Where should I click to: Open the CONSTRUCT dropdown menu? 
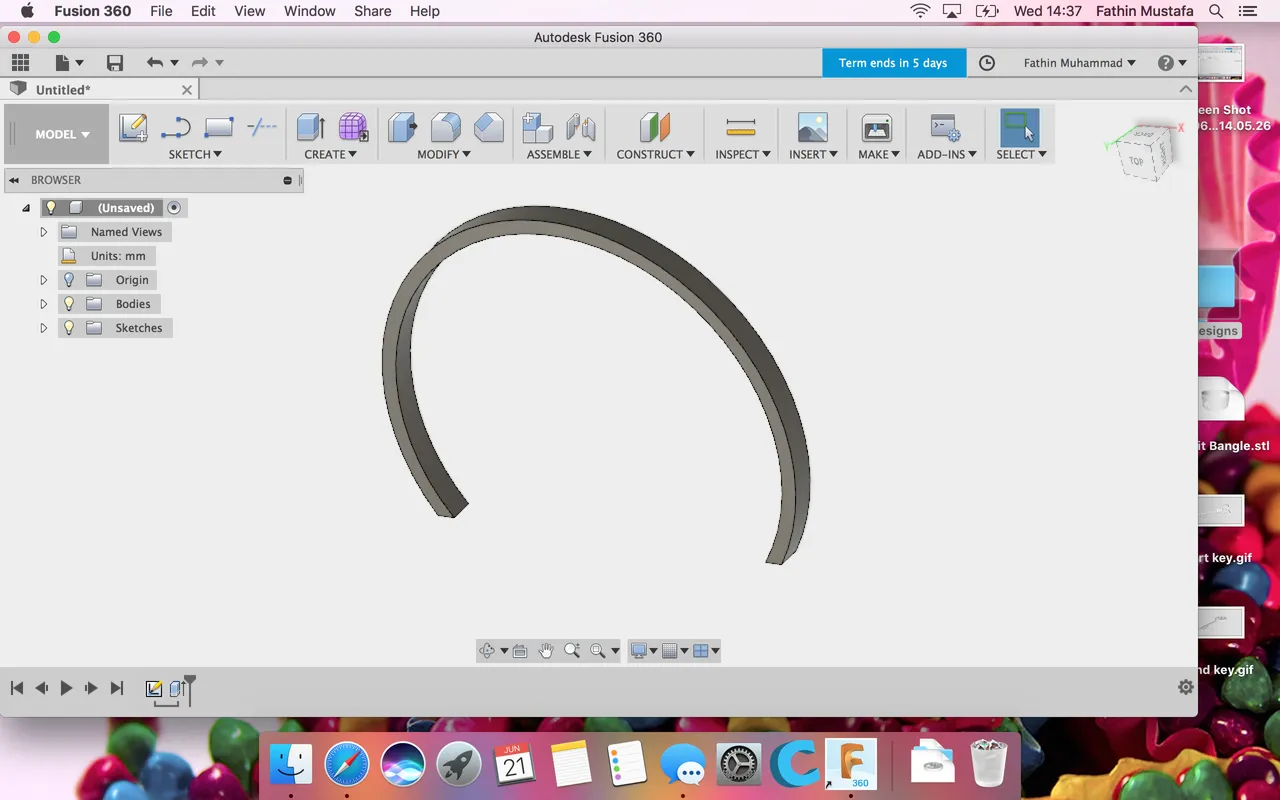point(656,154)
